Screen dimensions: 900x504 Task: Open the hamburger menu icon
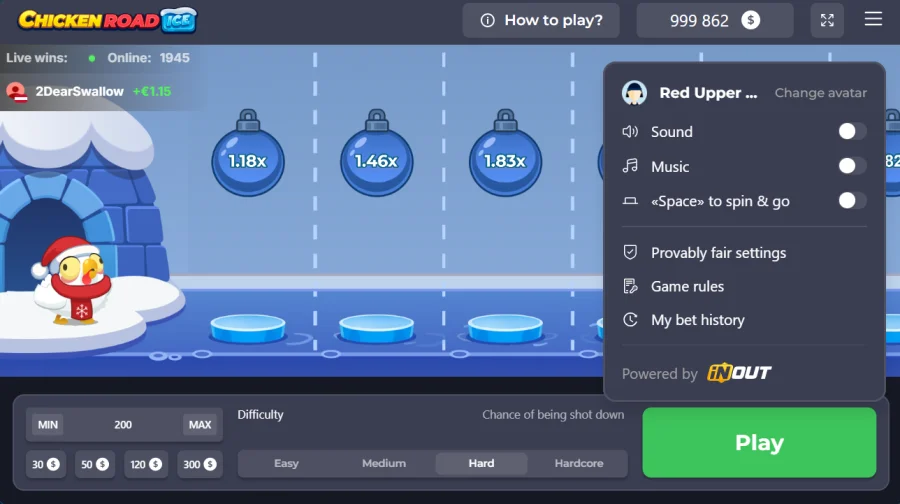click(873, 19)
